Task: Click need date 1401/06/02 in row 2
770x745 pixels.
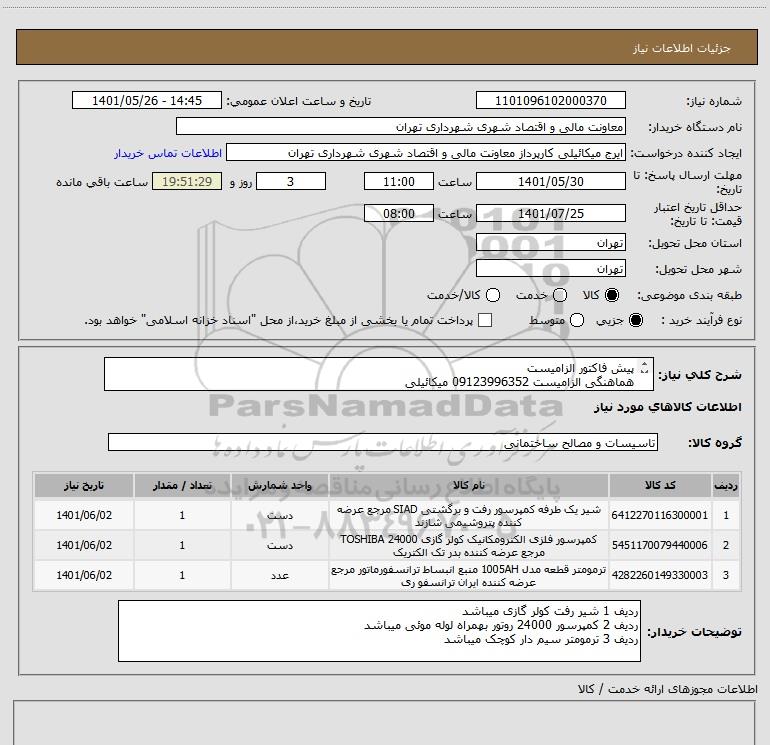Action: (x=84, y=545)
